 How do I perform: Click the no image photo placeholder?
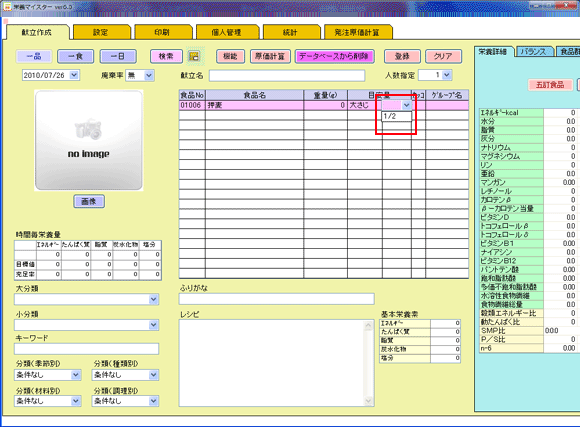pos(89,140)
